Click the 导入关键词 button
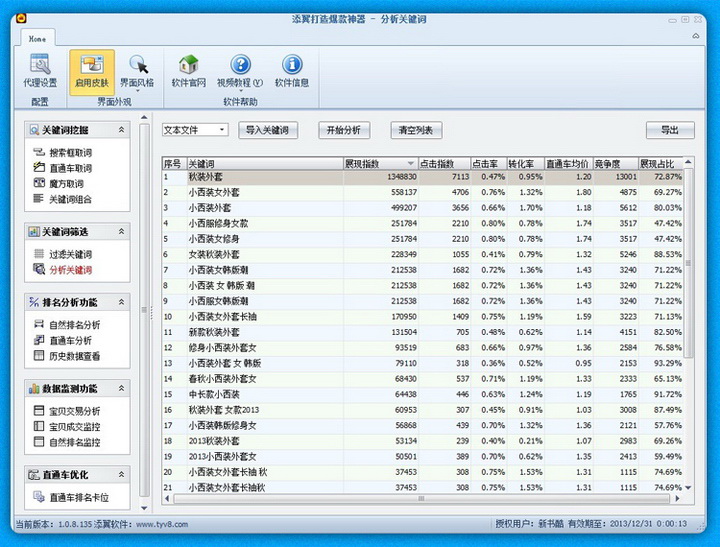This screenshot has height=547, width=720. click(268, 130)
